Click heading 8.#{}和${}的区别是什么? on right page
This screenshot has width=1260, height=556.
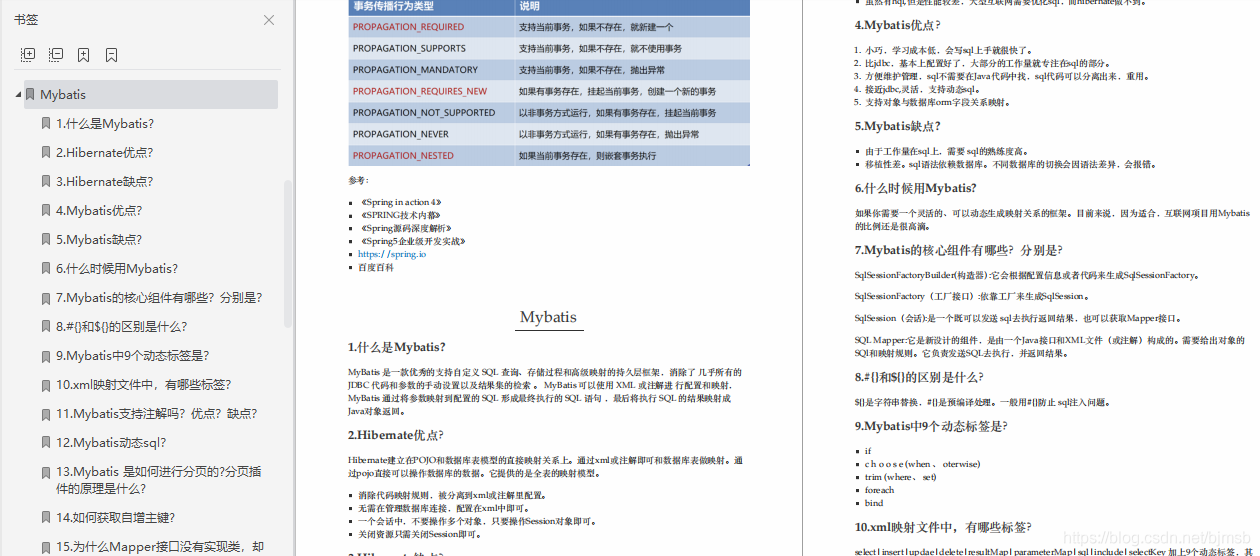click(919, 377)
